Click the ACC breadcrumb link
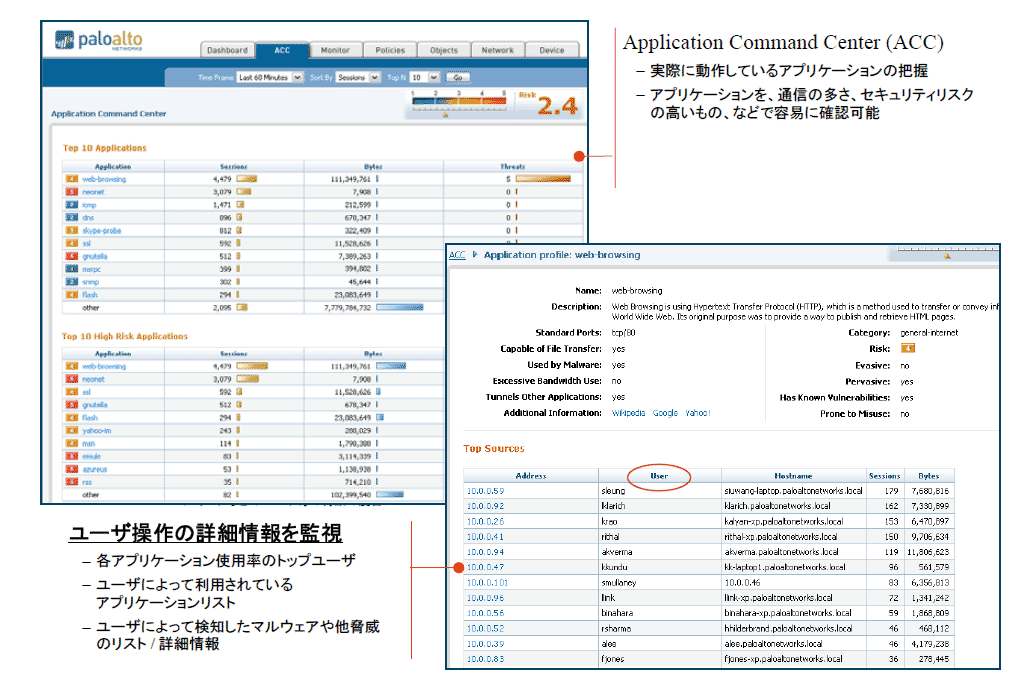Screen dimensions: 1034x678 [x=457, y=255]
